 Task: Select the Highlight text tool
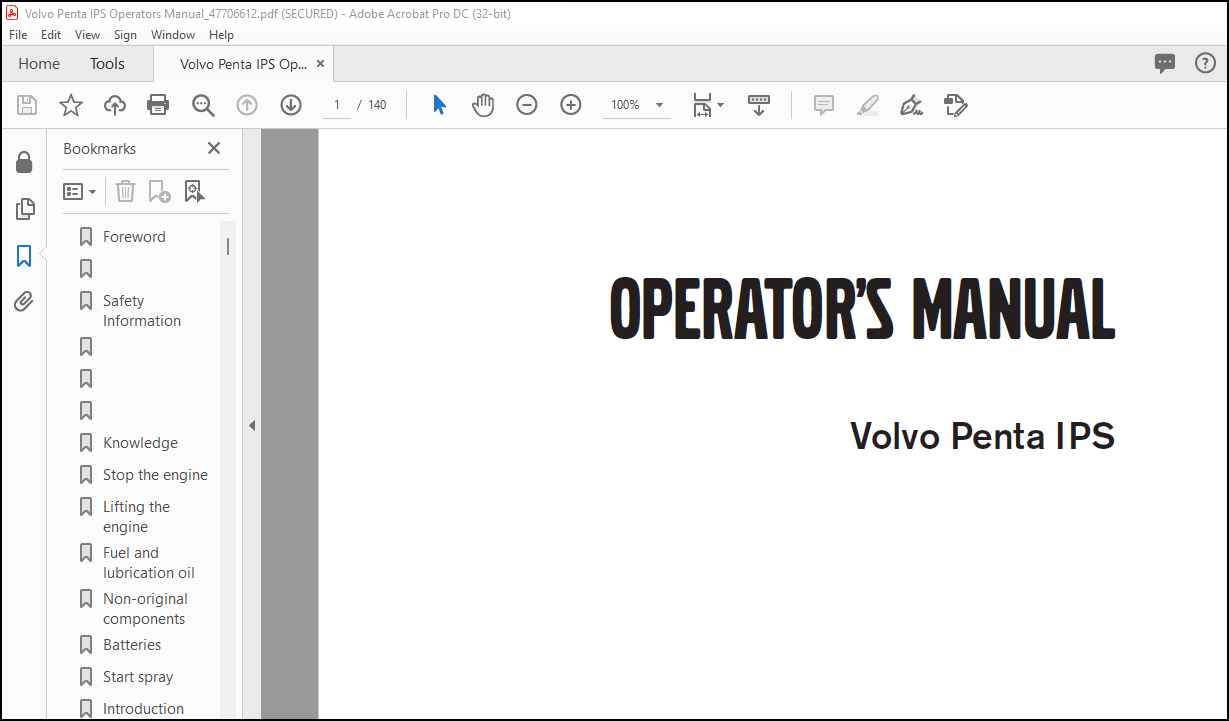pyautogui.click(x=867, y=105)
